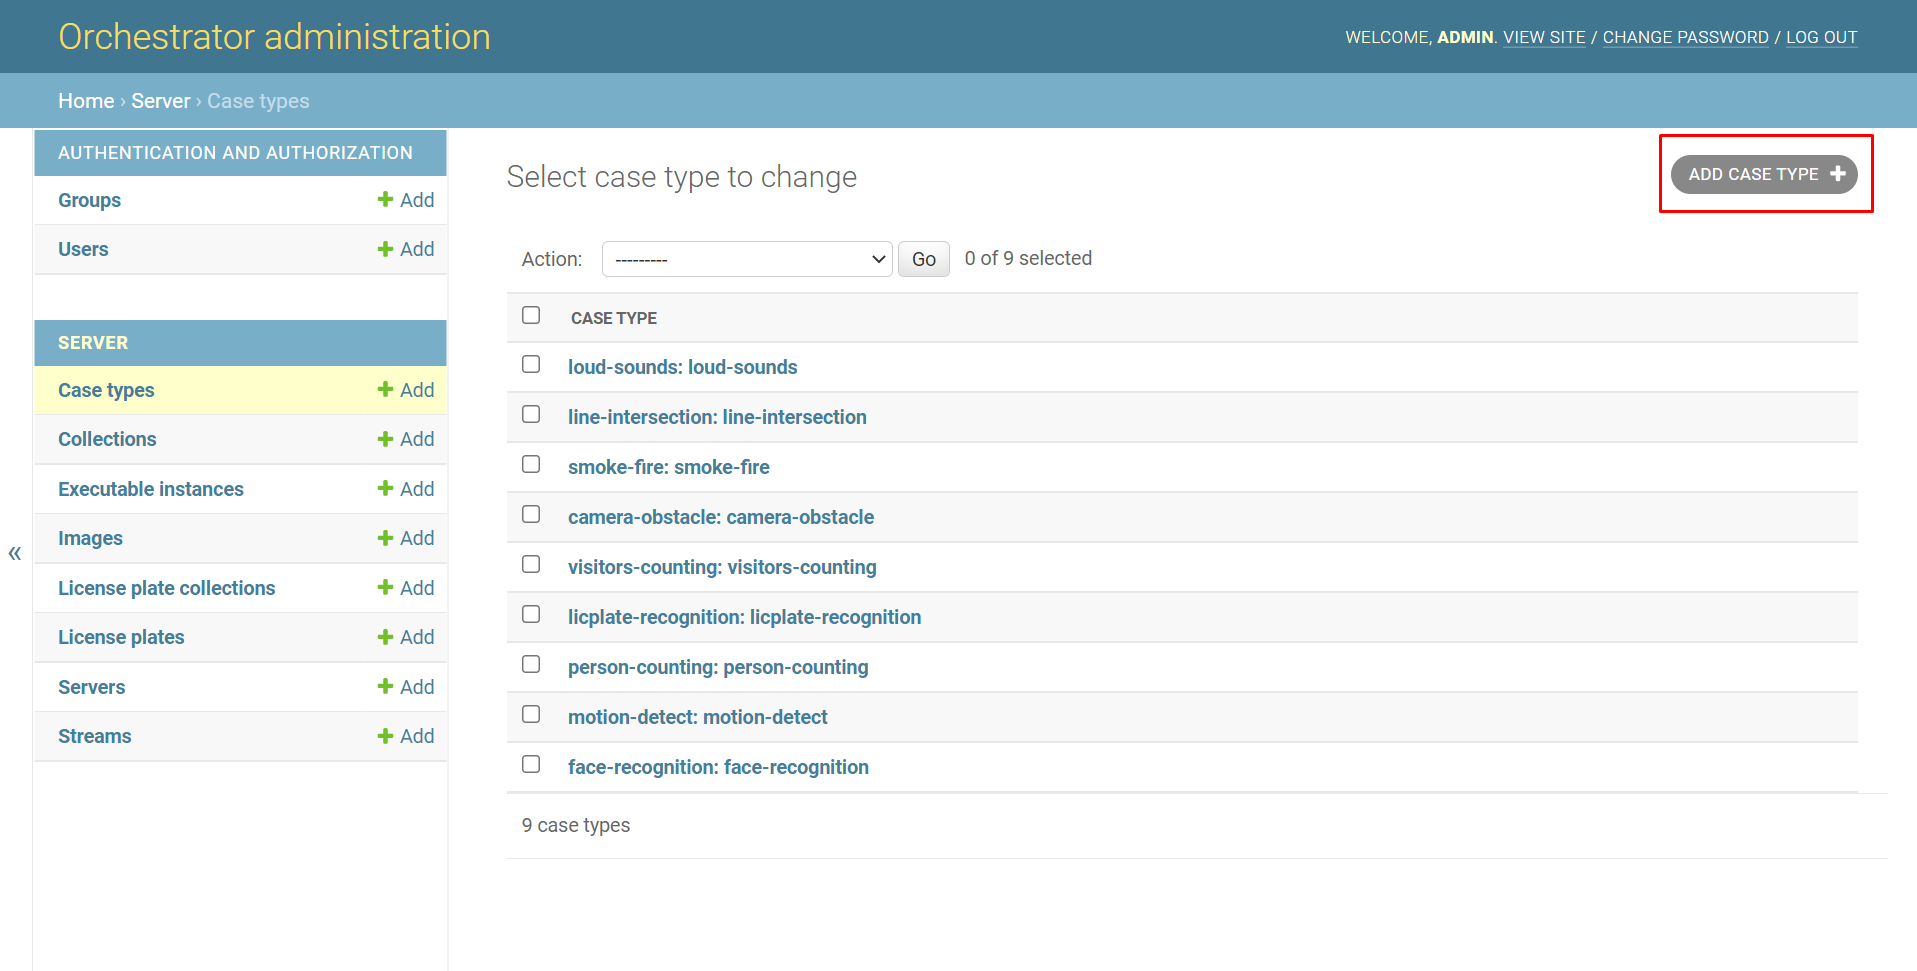The width and height of the screenshot is (1917, 971).
Task: Click the plus Add icon next to Groups
Action: (x=385, y=200)
